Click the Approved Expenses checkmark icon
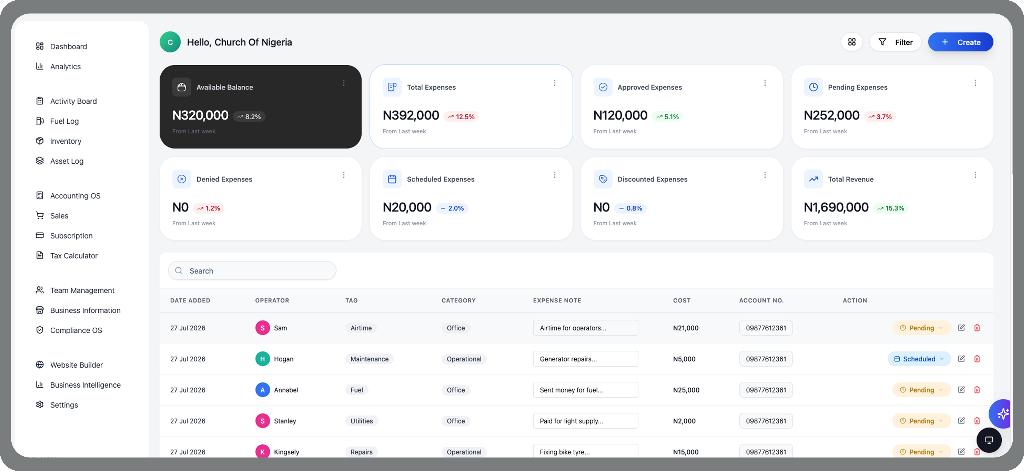This screenshot has height=471, width=1024. (603, 87)
